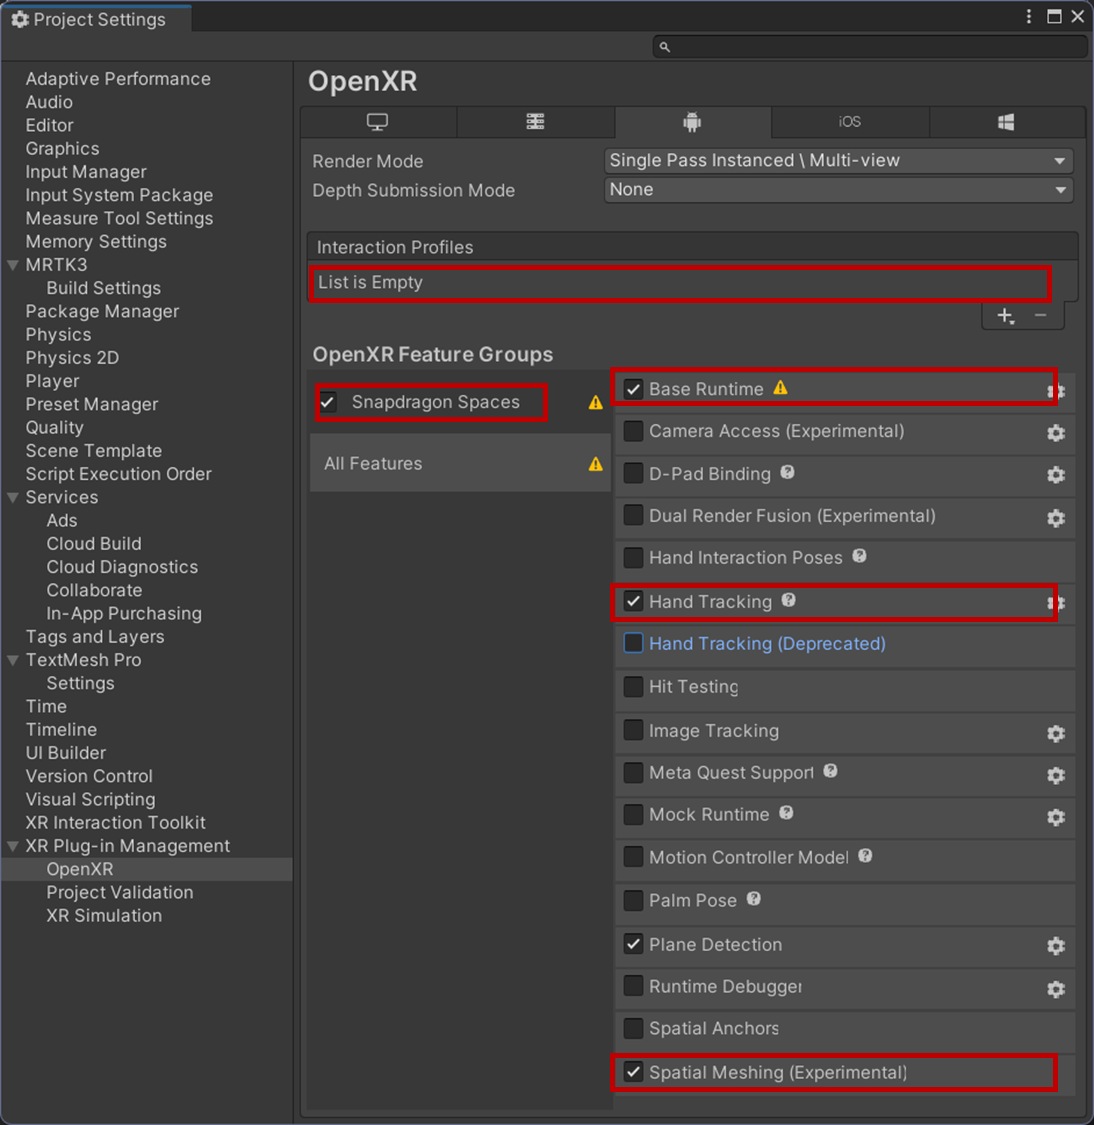
Task: Click the add interaction profile plus button
Action: (1005, 316)
